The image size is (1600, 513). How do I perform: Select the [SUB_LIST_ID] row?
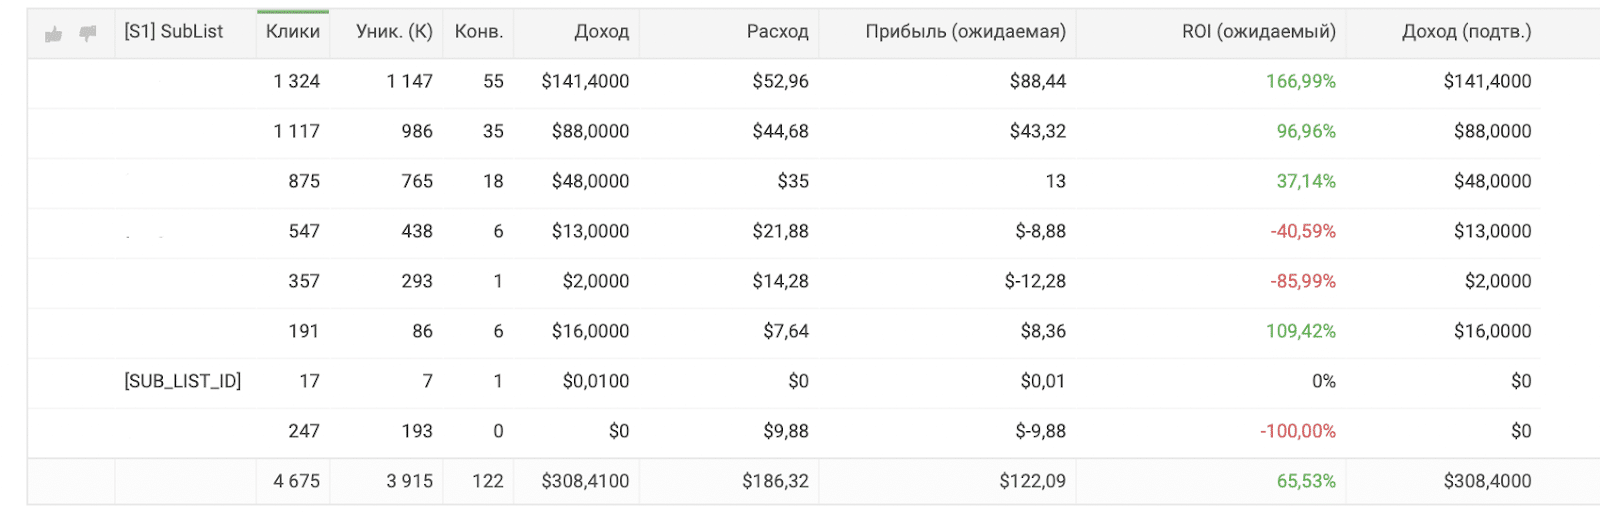coord(784,381)
